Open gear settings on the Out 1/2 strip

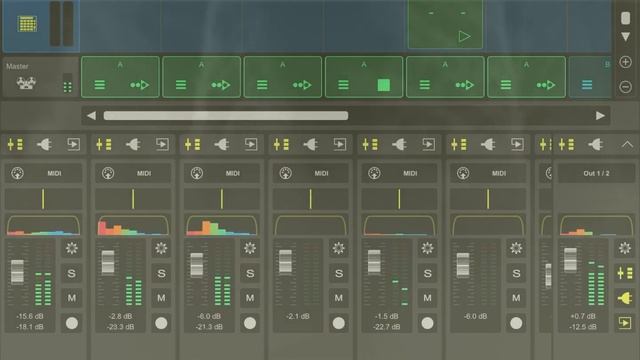pos(625,248)
